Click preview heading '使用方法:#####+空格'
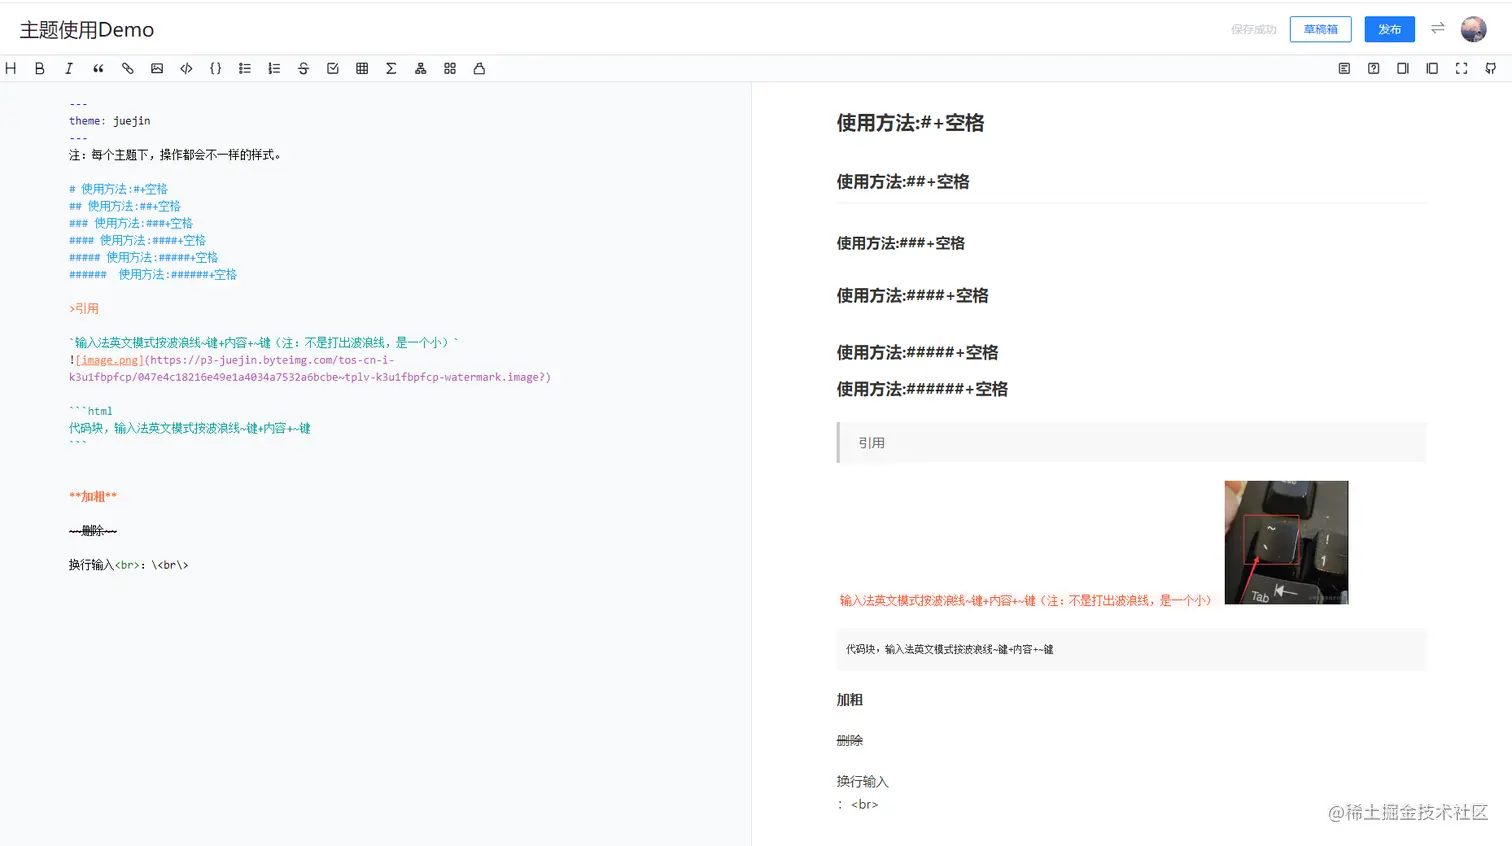Screen dimensions: 1512x846 pyautogui.click(x=917, y=353)
